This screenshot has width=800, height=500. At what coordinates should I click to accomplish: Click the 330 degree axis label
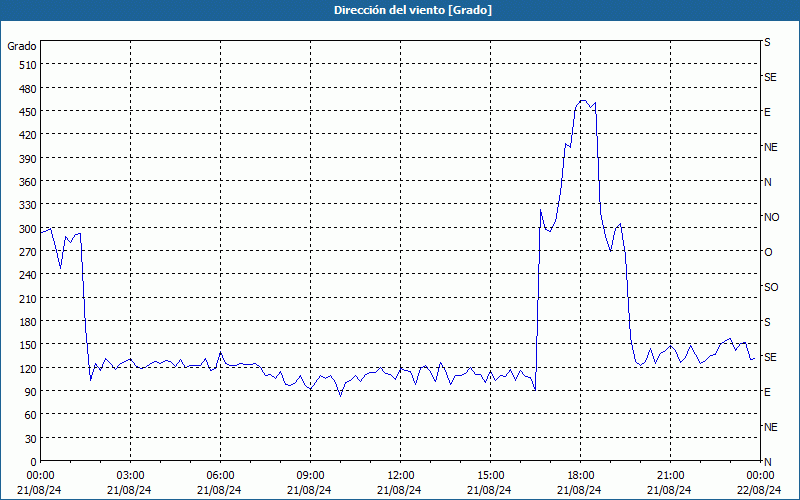click(29, 205)
